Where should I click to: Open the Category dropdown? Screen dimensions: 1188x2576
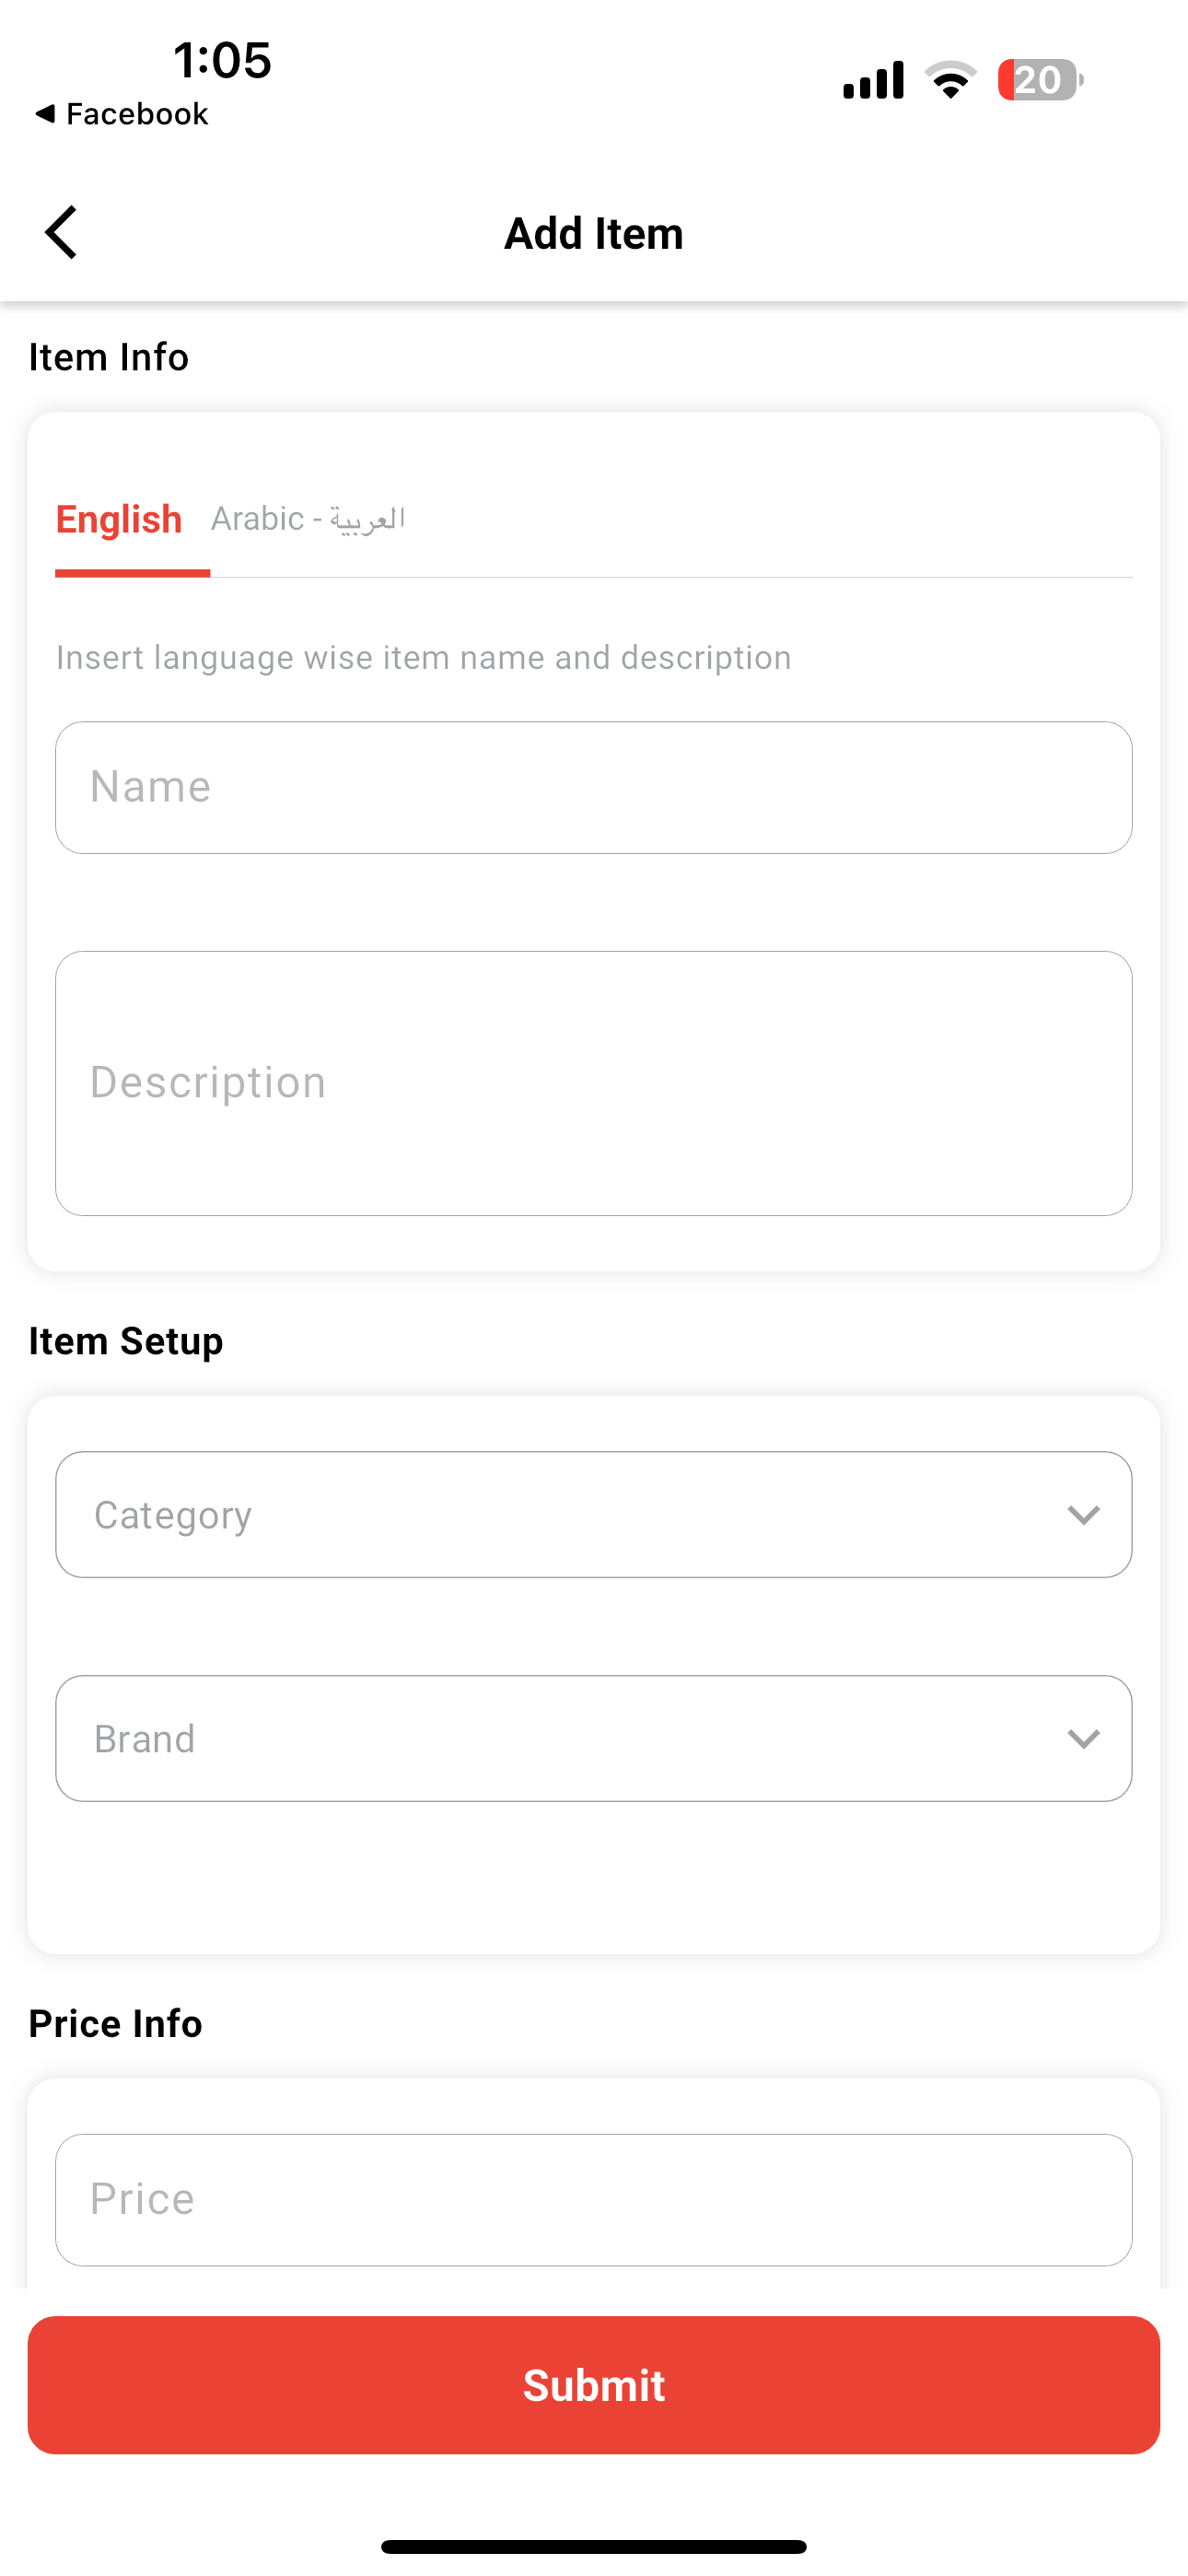(594, 1515)
